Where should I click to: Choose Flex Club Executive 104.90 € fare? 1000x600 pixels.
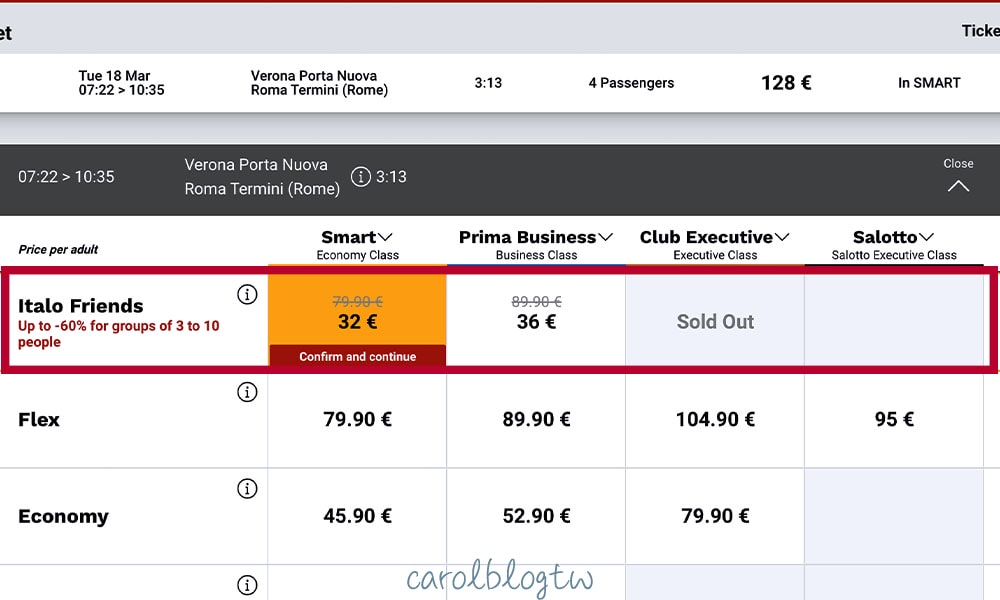[716, 420]
